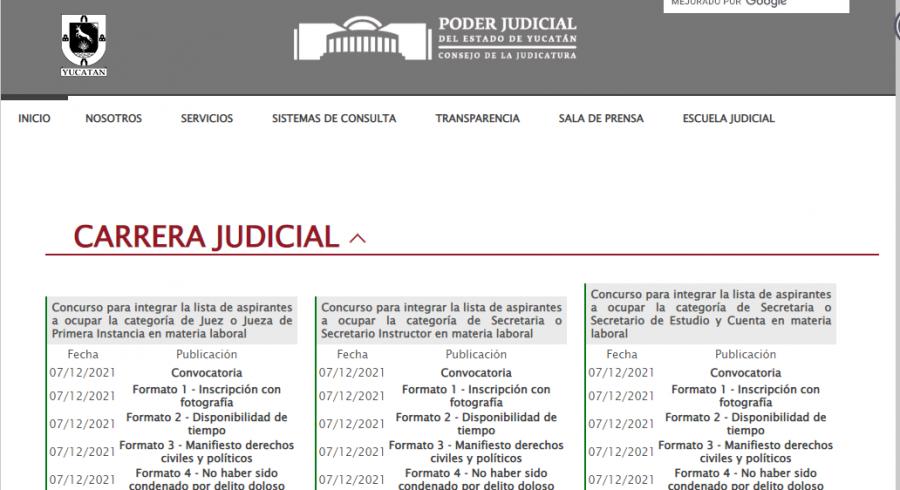
Task: Open Formato 2 Disponibilidad in Juez concurso
Action: click(x=207, y=424)
